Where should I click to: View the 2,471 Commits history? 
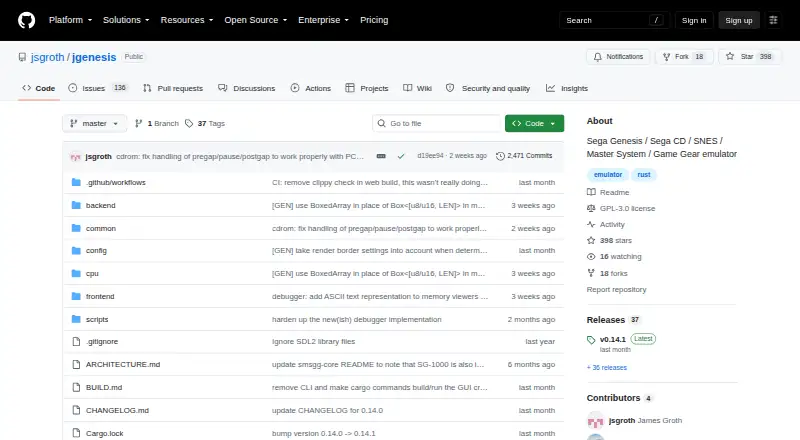click(x=524, y=156)
